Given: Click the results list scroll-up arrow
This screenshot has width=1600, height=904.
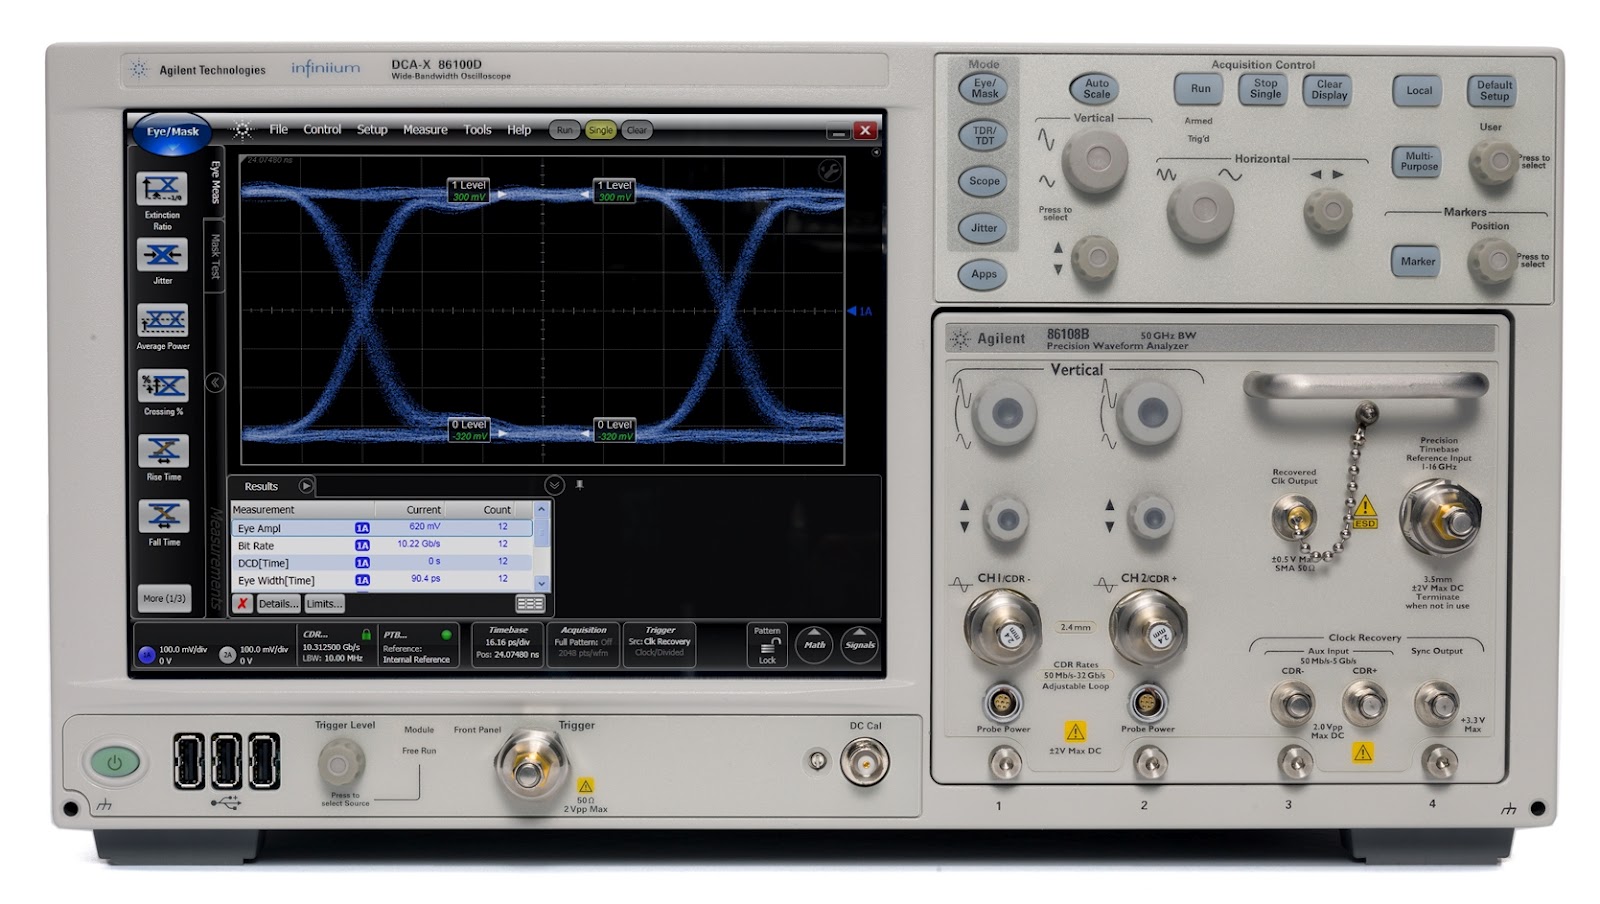Looking at the screenshot, I should (542, 509).
